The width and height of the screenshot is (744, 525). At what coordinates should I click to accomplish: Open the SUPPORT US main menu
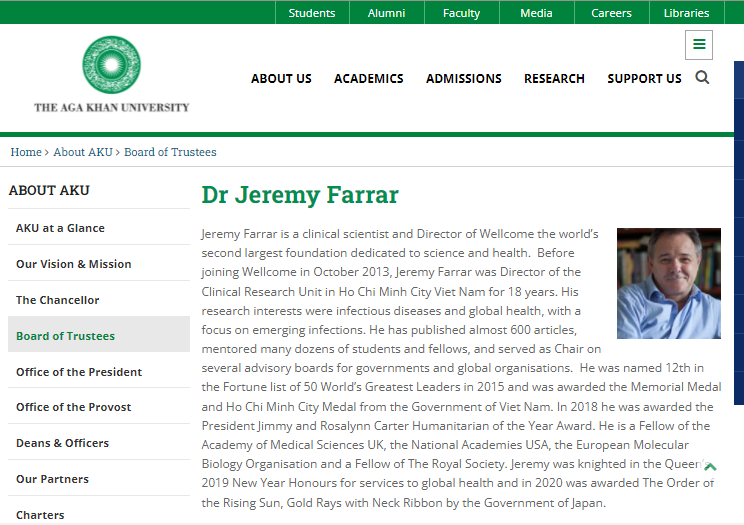[644, 79]
